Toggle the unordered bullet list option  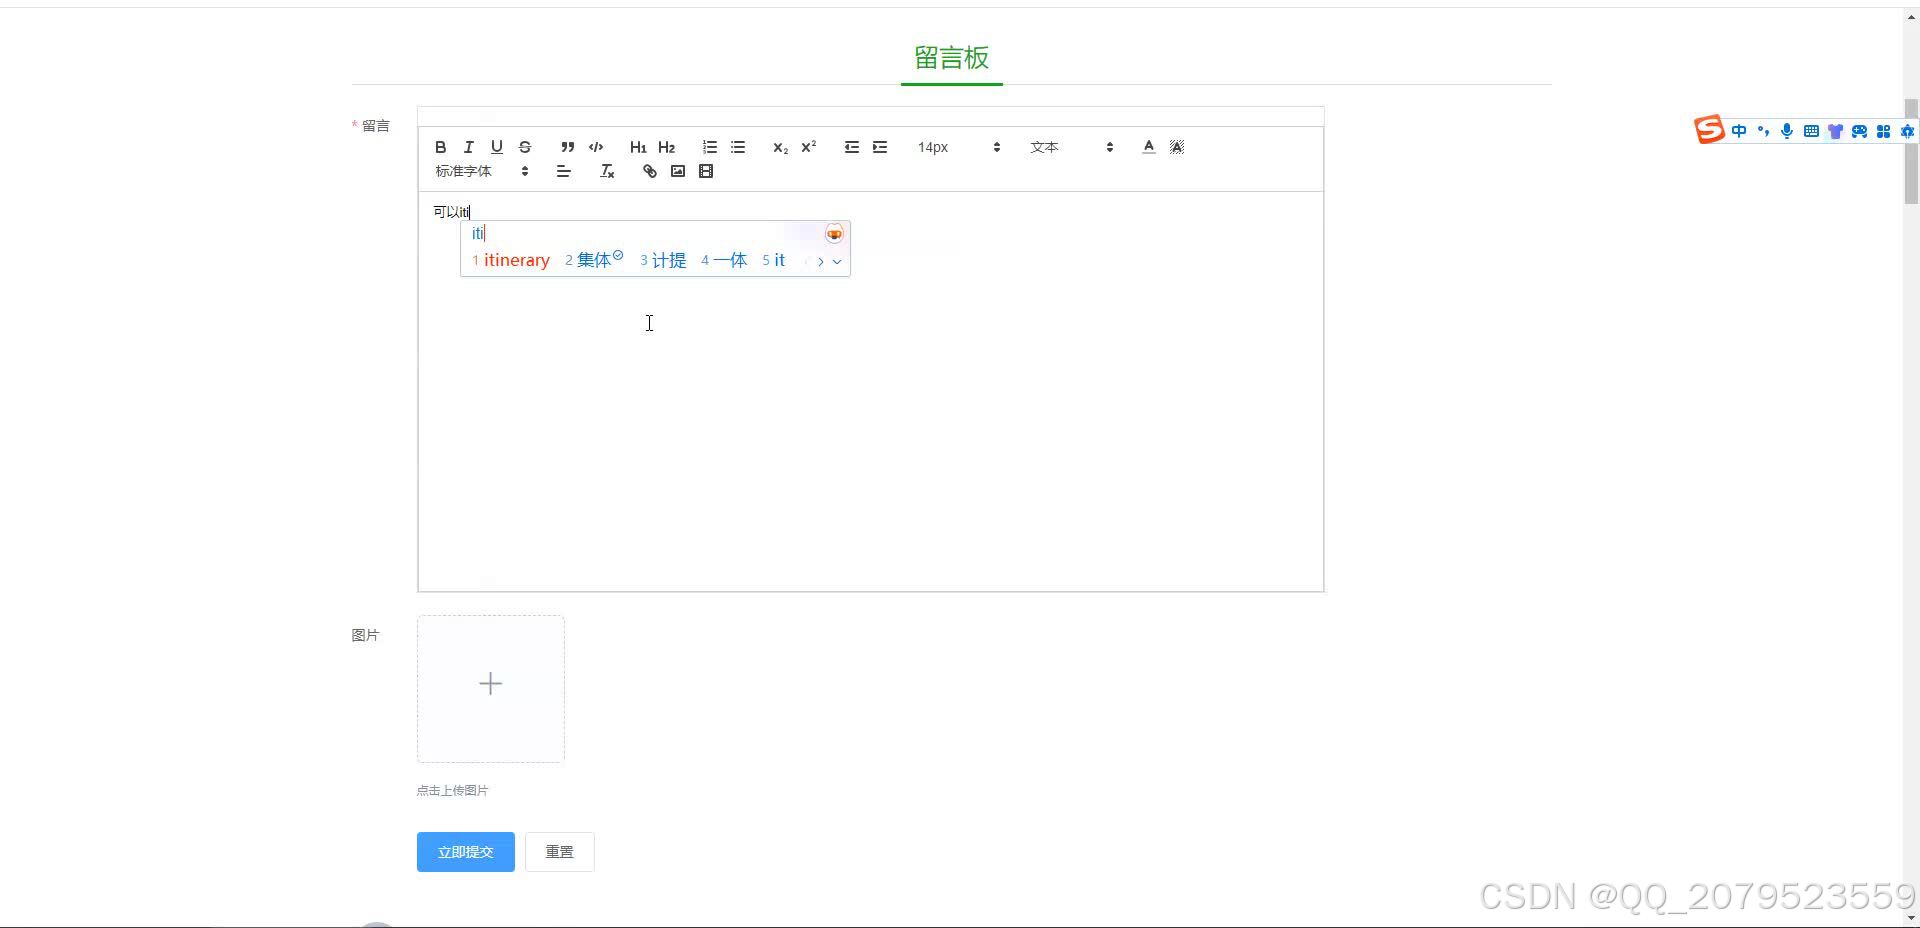[738, 147]
